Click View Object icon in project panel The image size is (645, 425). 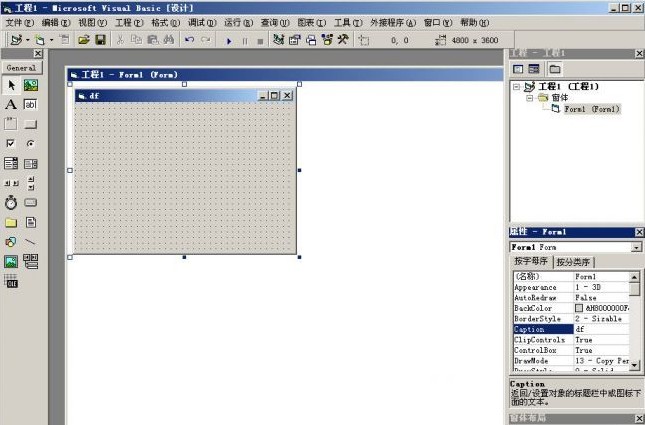534,69
